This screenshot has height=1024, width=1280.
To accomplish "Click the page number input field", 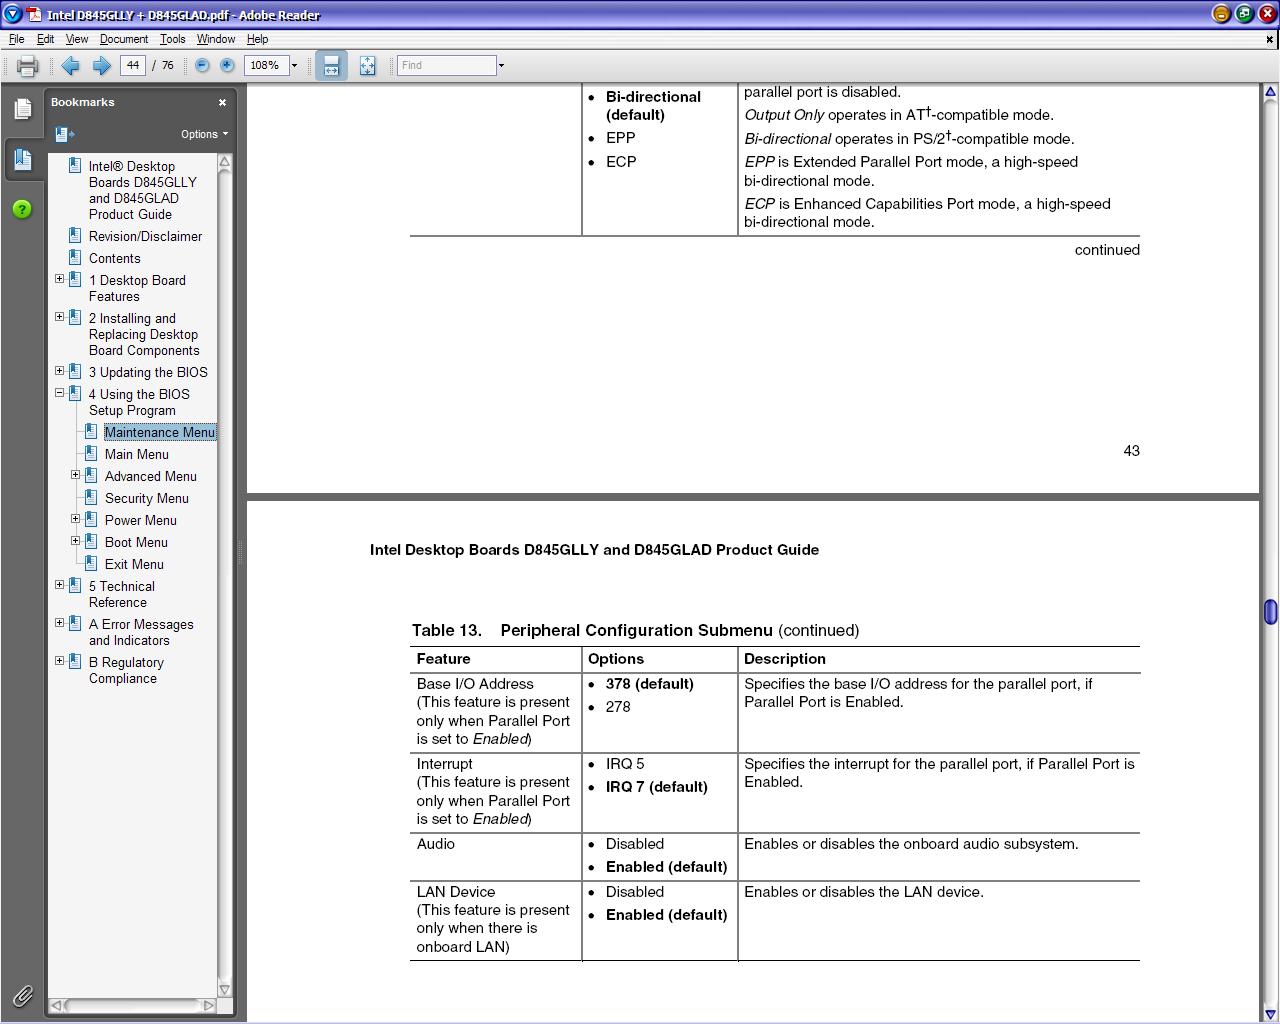I will coord(133,65).
